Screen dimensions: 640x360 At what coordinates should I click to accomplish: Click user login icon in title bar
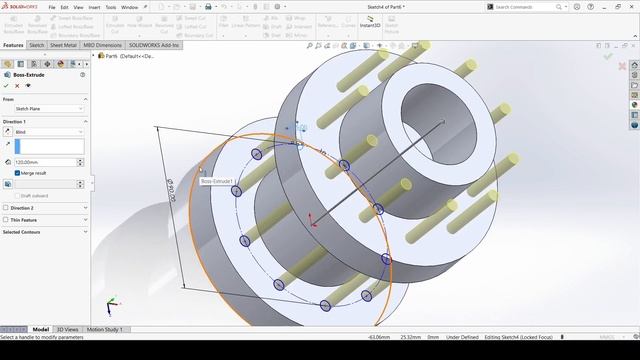point(577,7)
